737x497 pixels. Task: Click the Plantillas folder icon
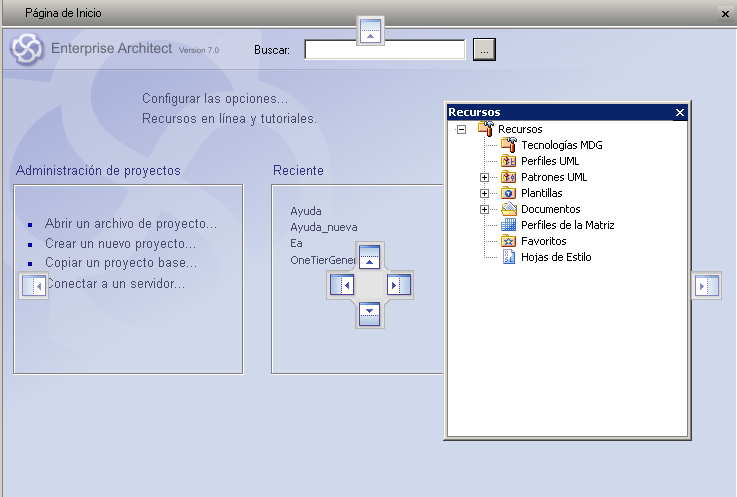[x=509, y=193]
